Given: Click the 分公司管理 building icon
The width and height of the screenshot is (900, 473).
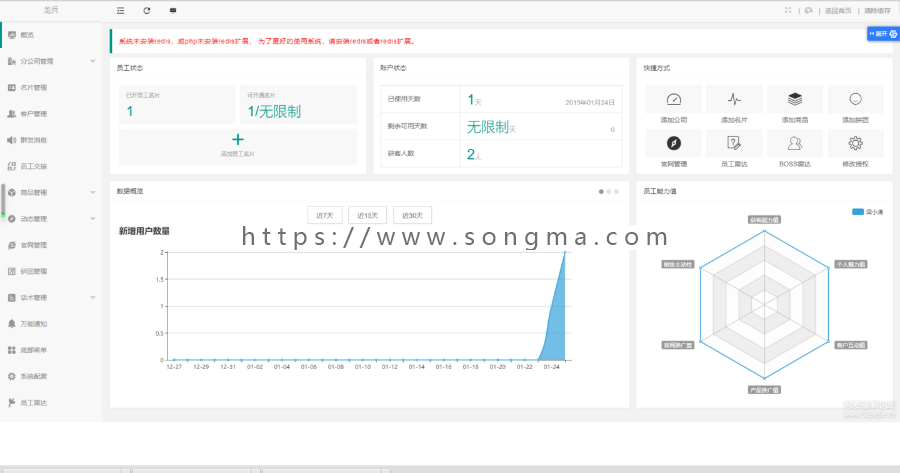Looking at the screenshot, I should pyautogui.click(x=11, y=61).
